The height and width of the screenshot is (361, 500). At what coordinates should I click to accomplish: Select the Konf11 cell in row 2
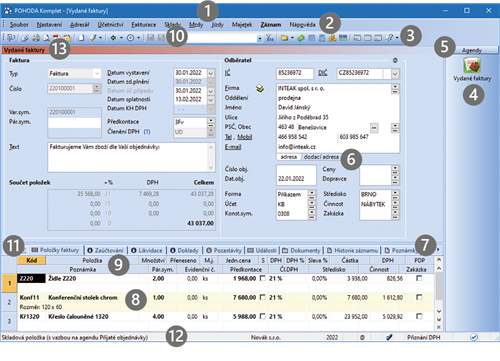(x=32, y=297)
